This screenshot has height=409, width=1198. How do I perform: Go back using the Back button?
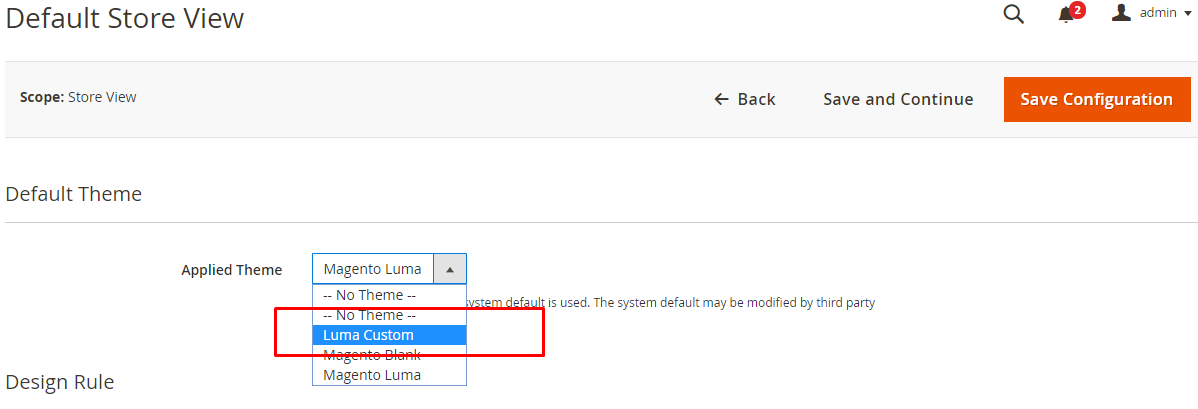745,99
